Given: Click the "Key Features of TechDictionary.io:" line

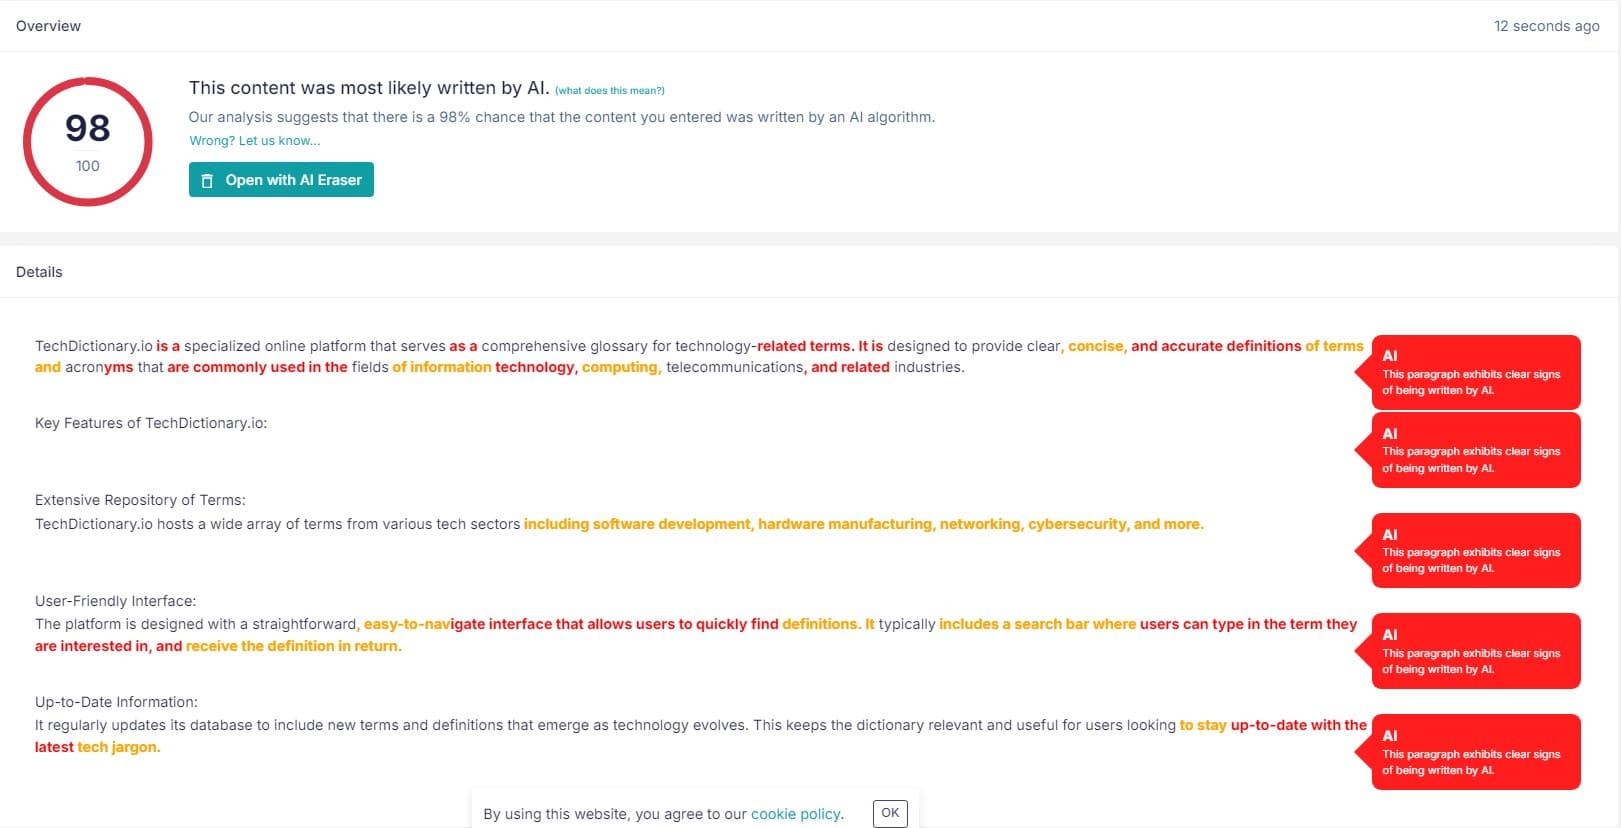Looking at the screenshot, I should [151, 423].
